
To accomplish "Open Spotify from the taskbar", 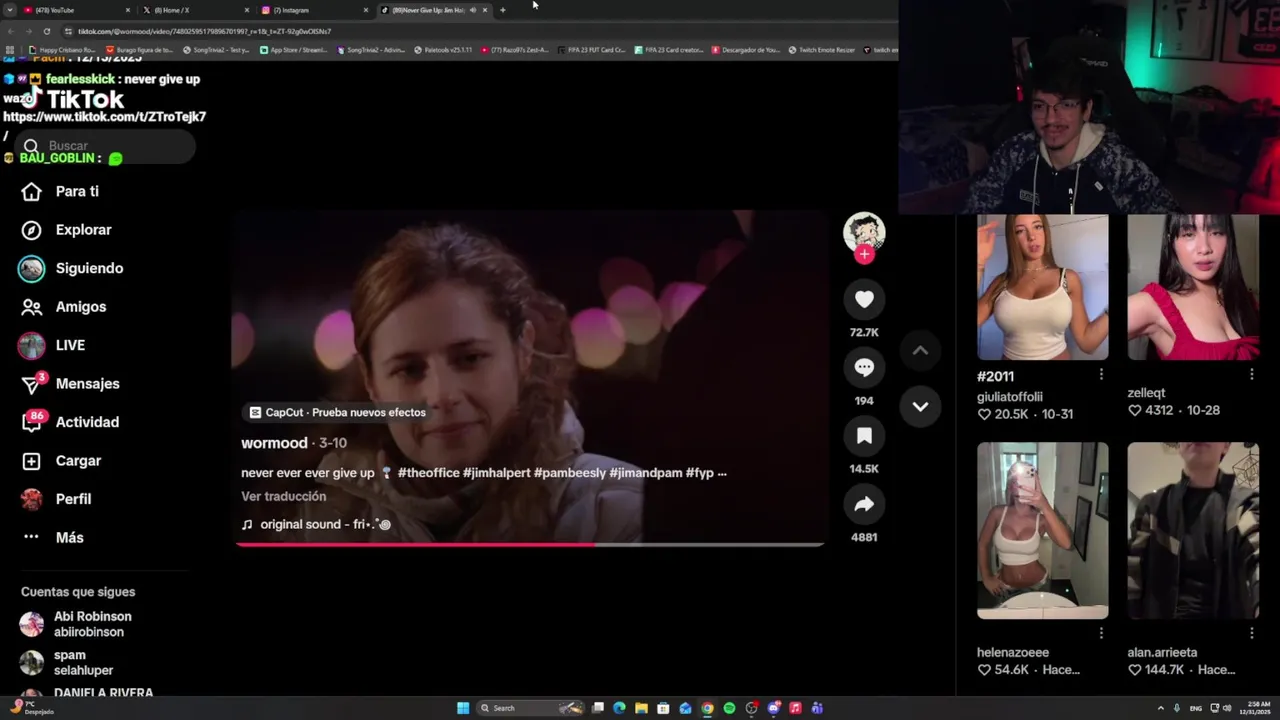I will point(729,708).
